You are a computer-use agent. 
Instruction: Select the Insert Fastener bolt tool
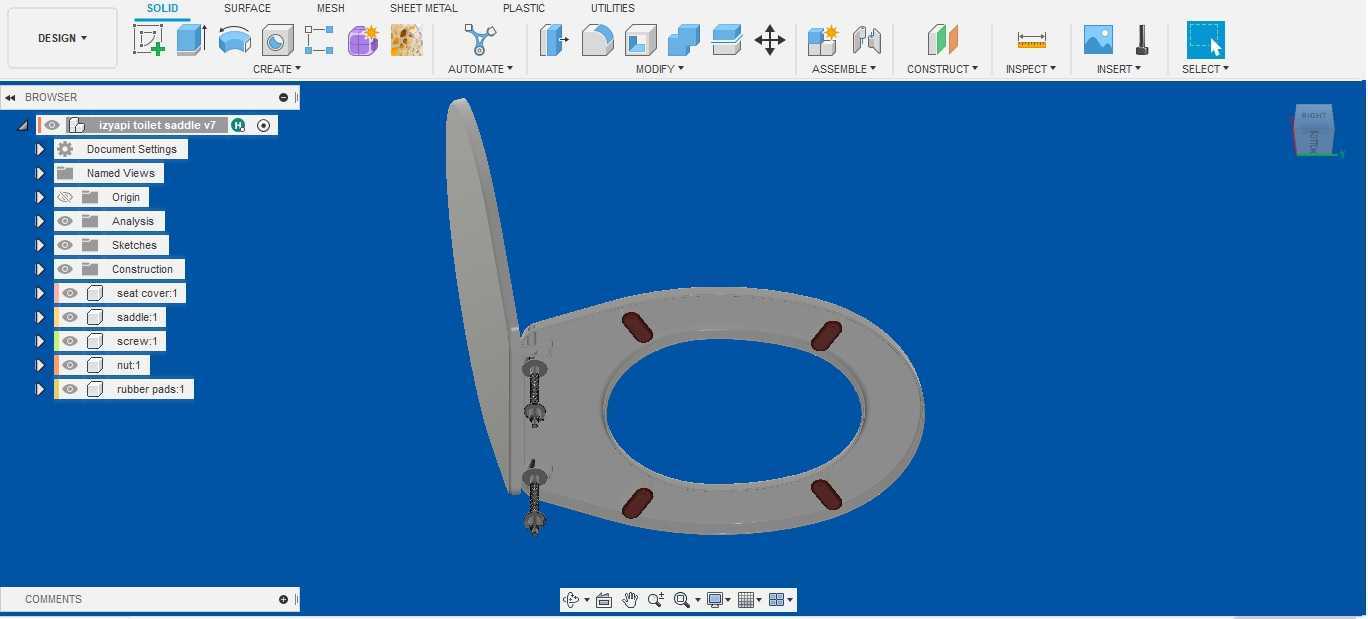pyautogui.click(x=1141, y=40)
